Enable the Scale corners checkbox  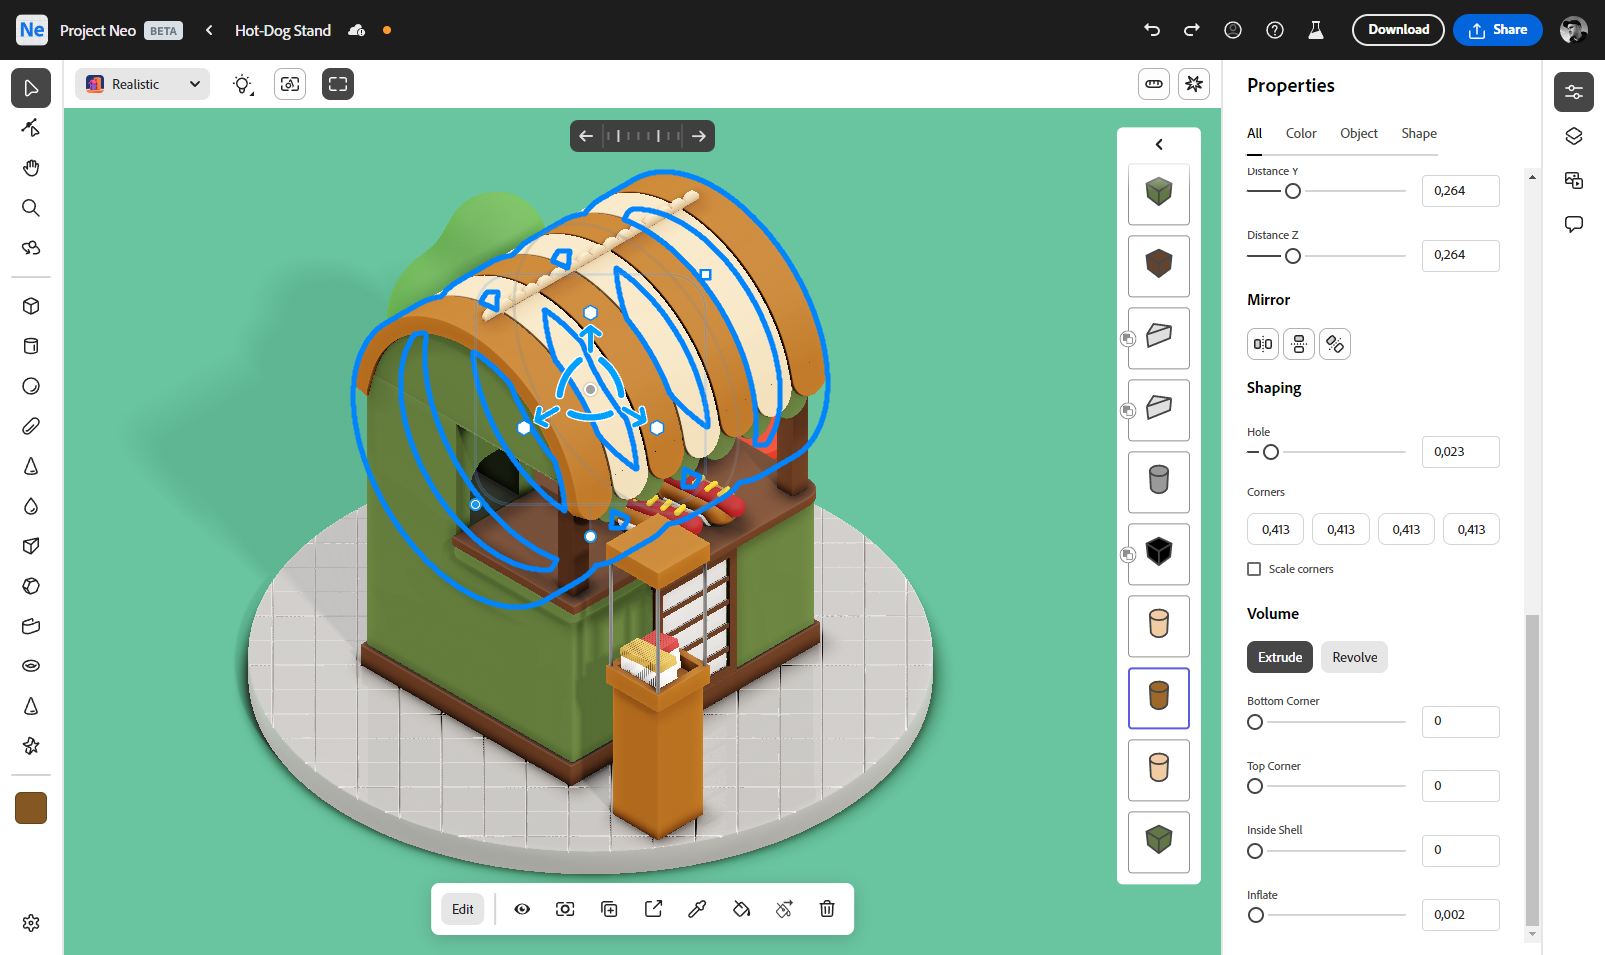click(1254, 569)
